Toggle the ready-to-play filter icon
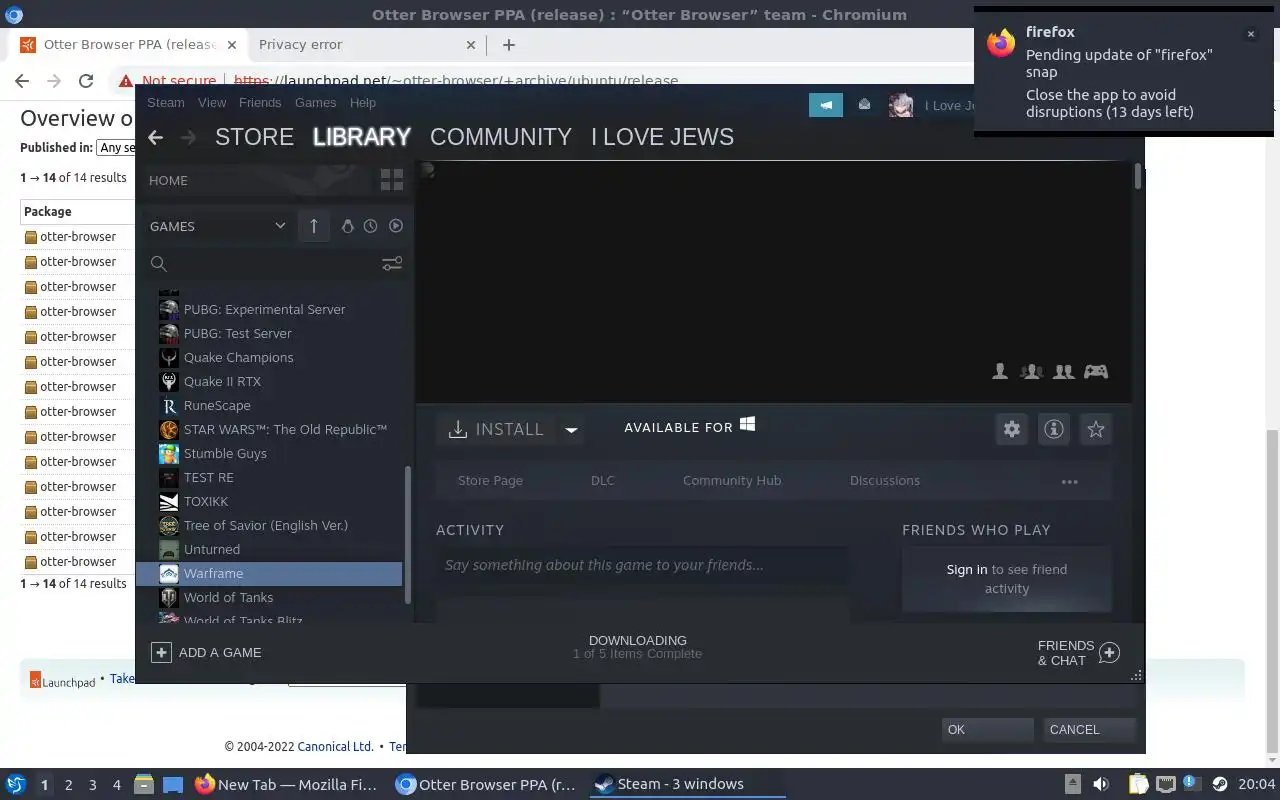 pos(396,226)
